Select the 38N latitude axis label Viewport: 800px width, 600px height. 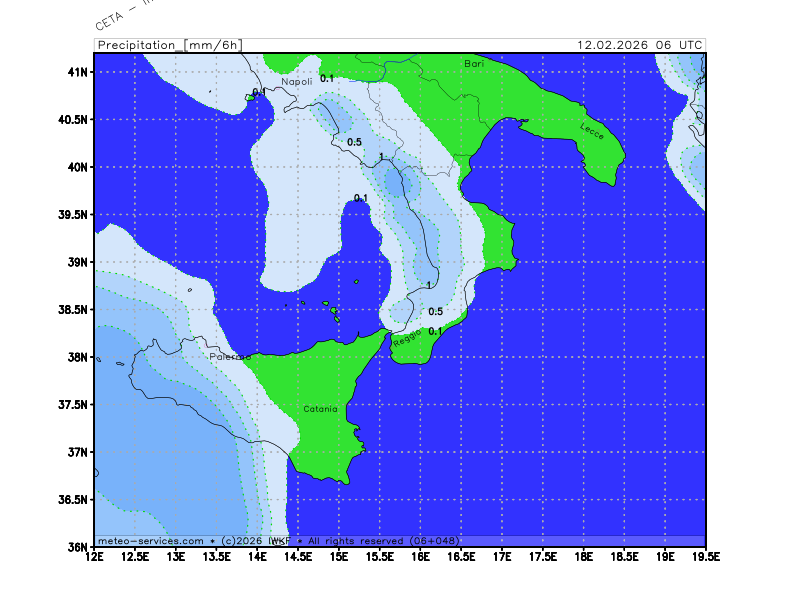pos(78,357)
